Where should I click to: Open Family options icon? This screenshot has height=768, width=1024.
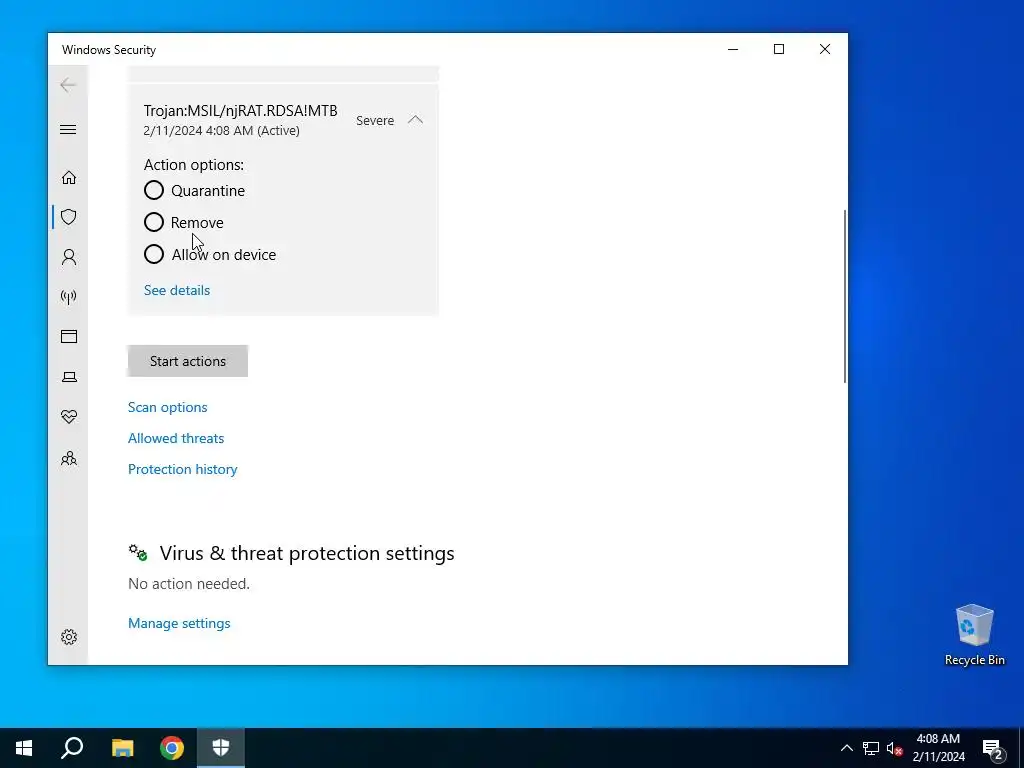69,458
